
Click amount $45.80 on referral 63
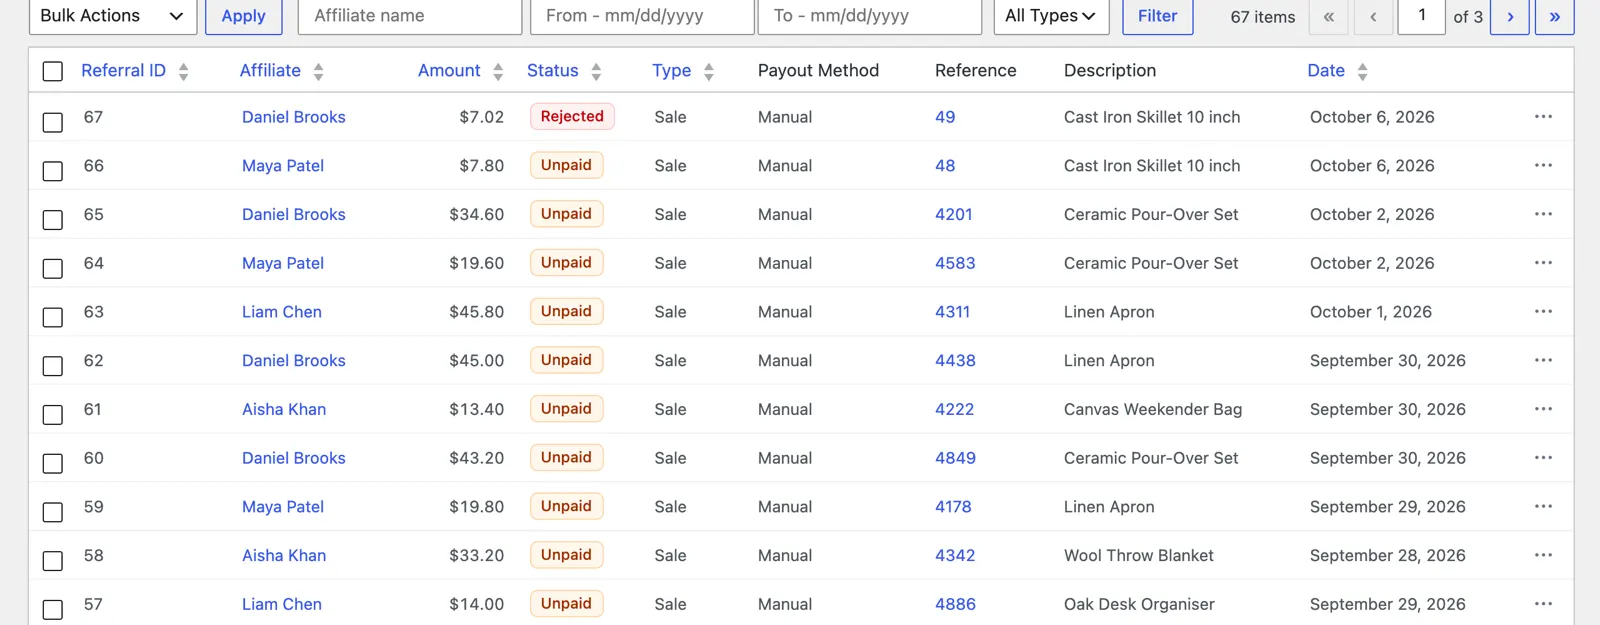(x=476, y=312)
